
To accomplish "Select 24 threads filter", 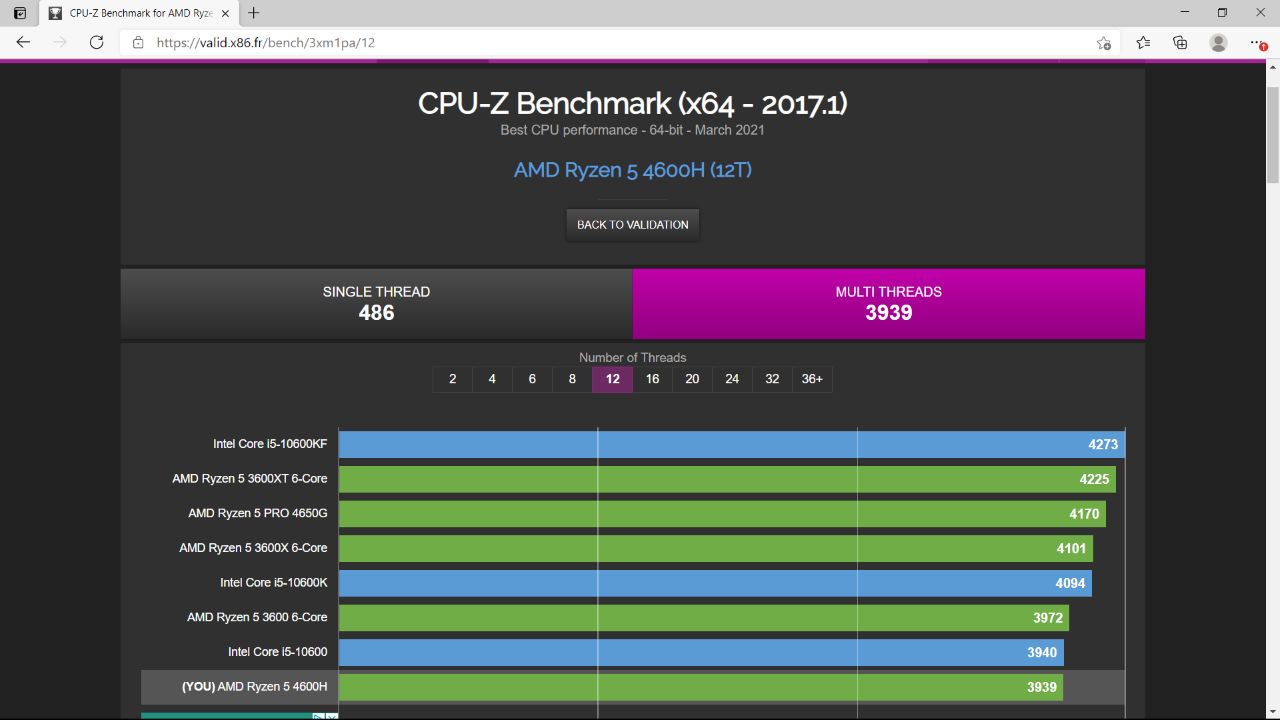I will [732, 379].
